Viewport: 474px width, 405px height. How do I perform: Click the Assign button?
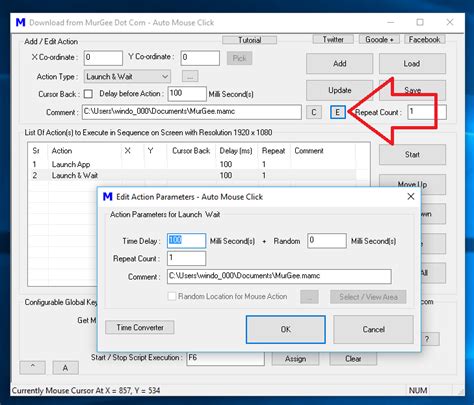[x=295, y=359]
